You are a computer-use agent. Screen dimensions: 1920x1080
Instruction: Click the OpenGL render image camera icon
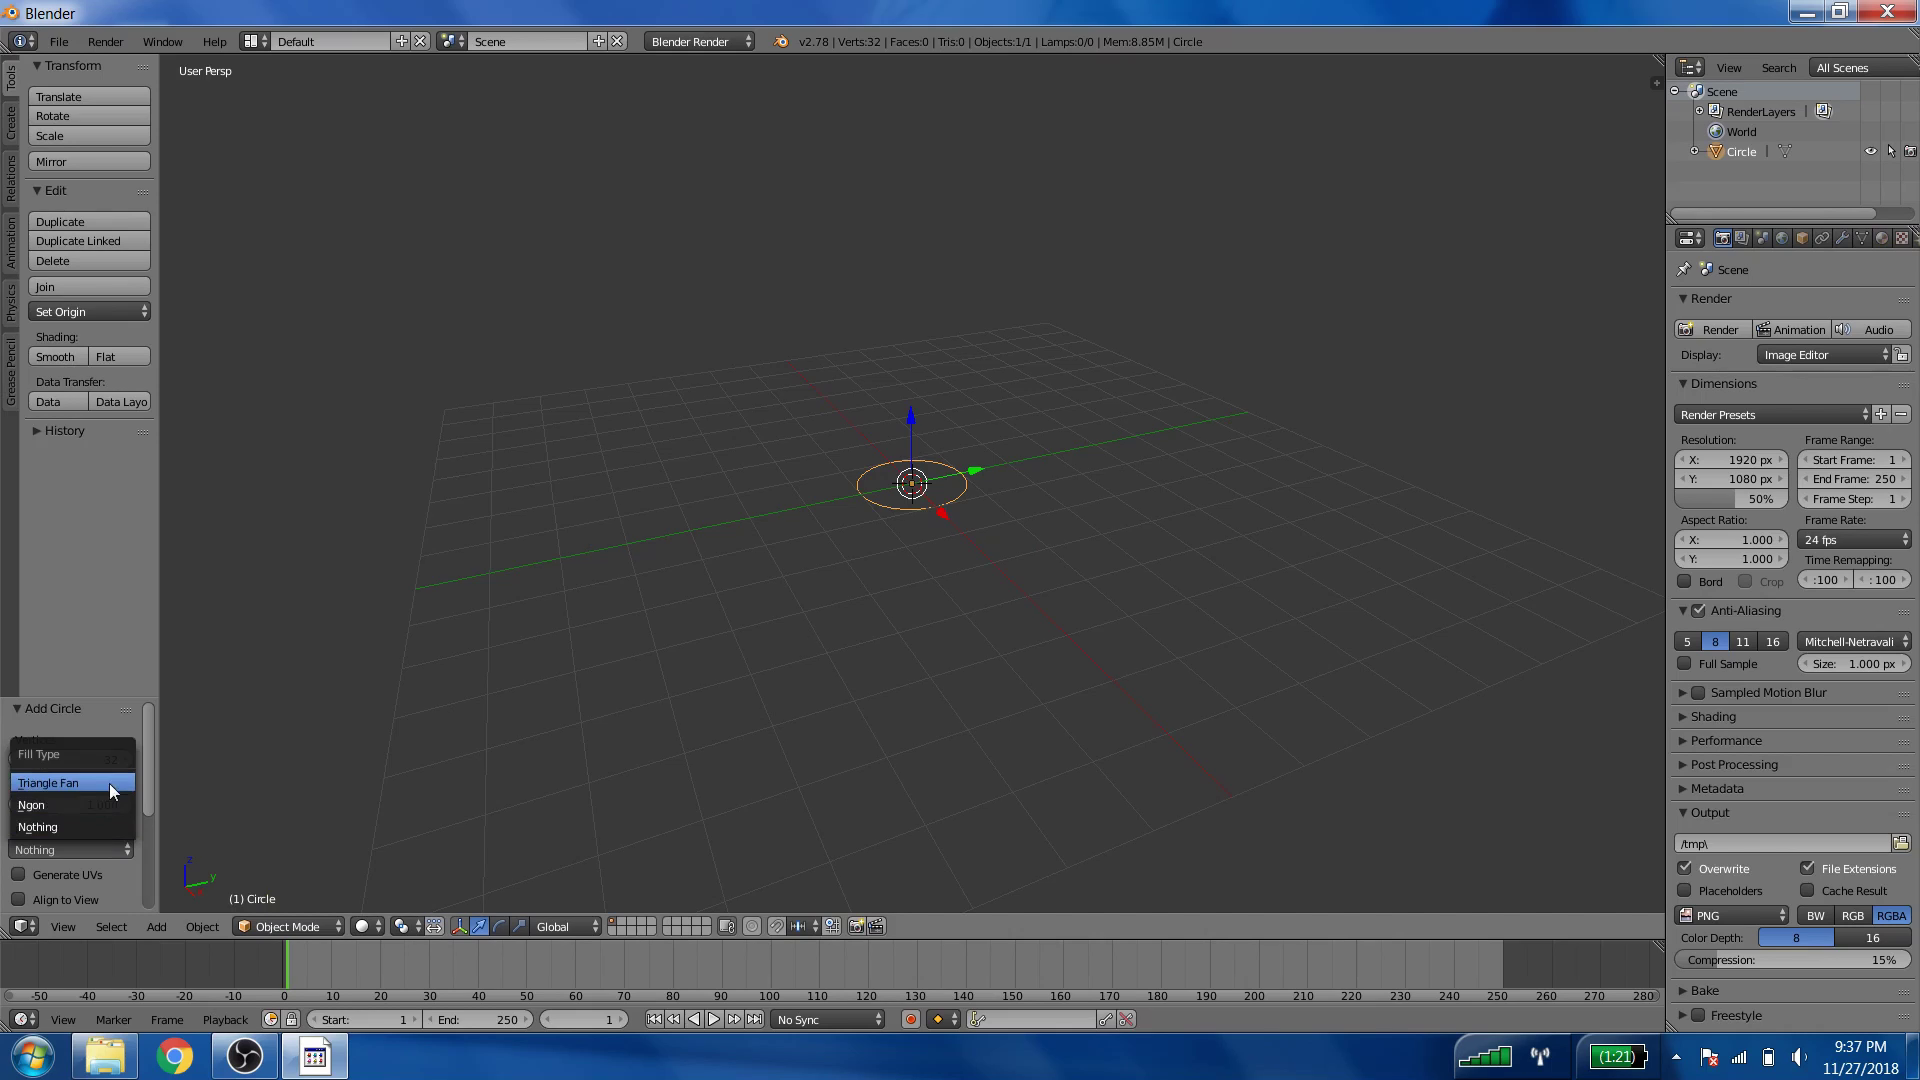click(856, 926)
